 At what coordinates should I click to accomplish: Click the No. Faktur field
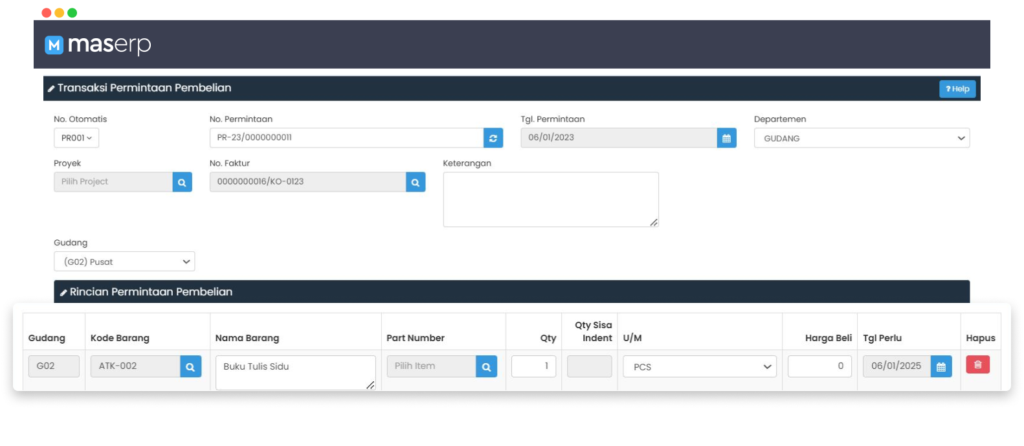click(x=308, y=182)
